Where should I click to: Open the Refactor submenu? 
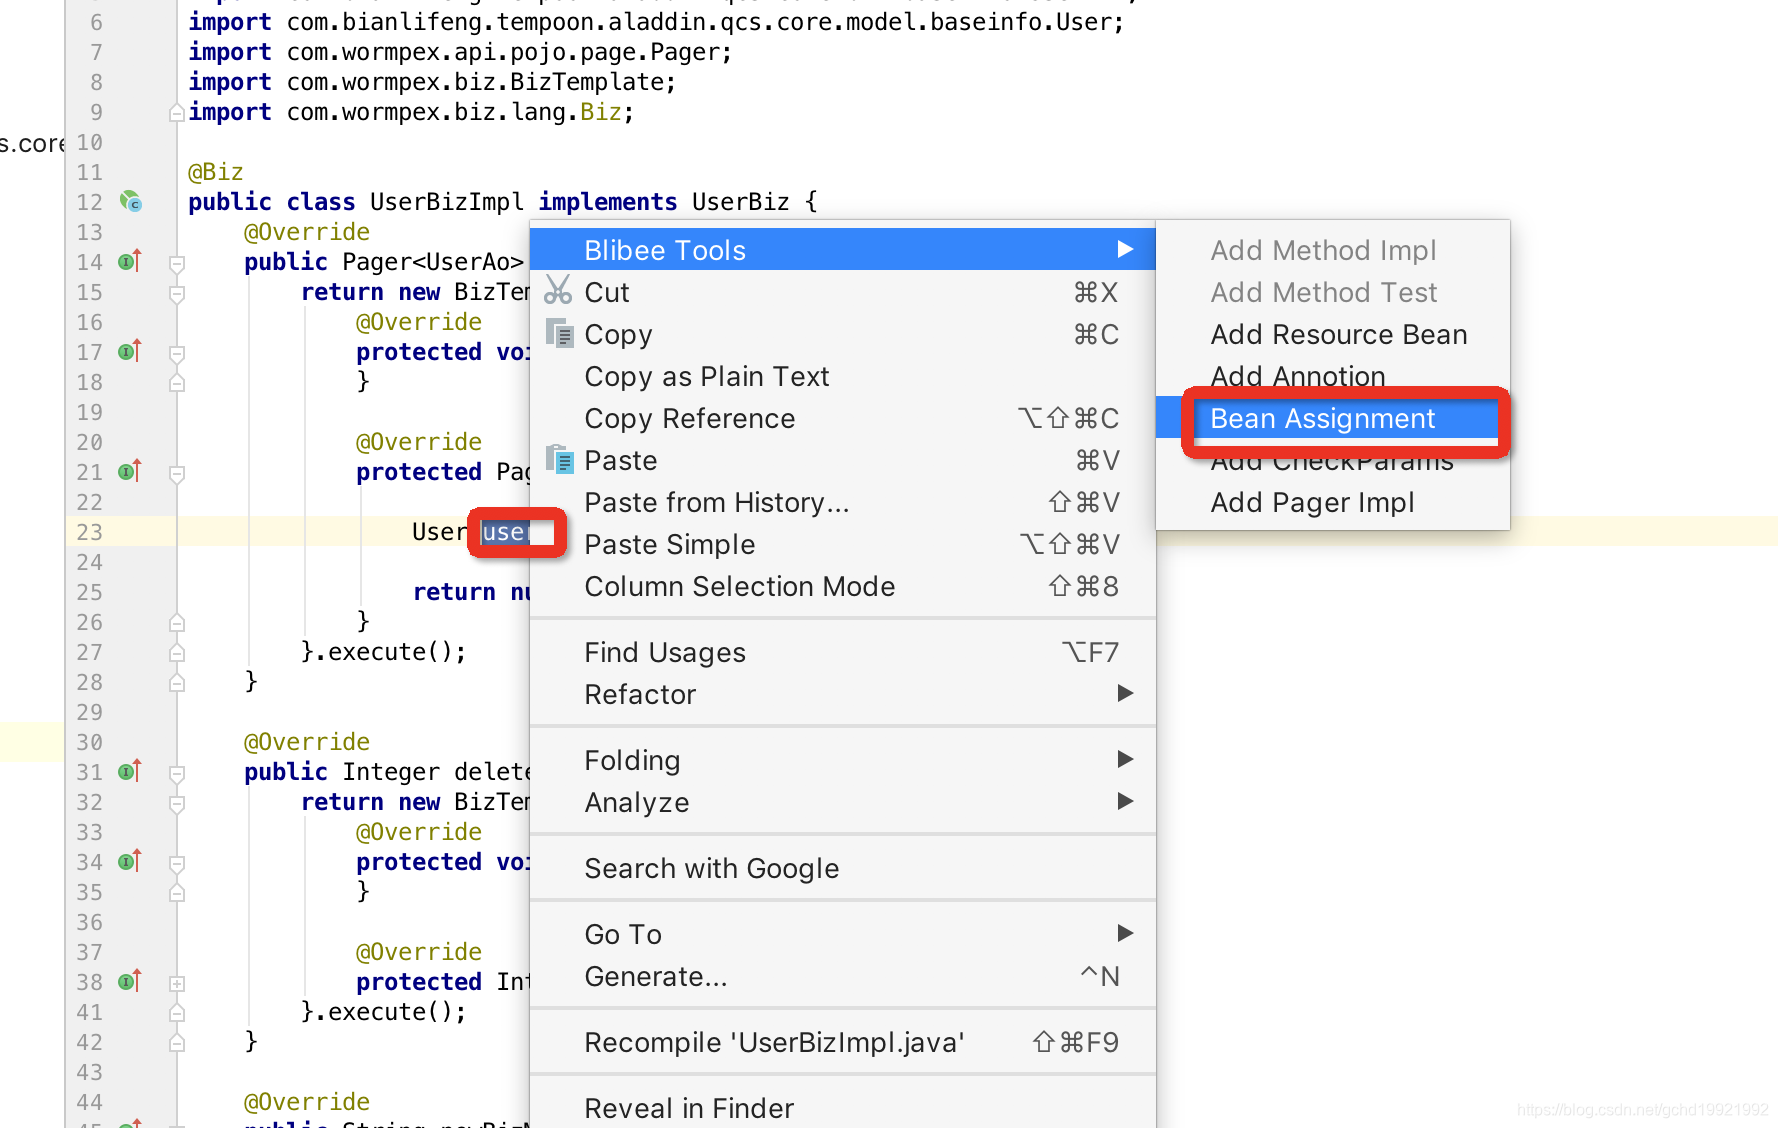coord(842,694)
